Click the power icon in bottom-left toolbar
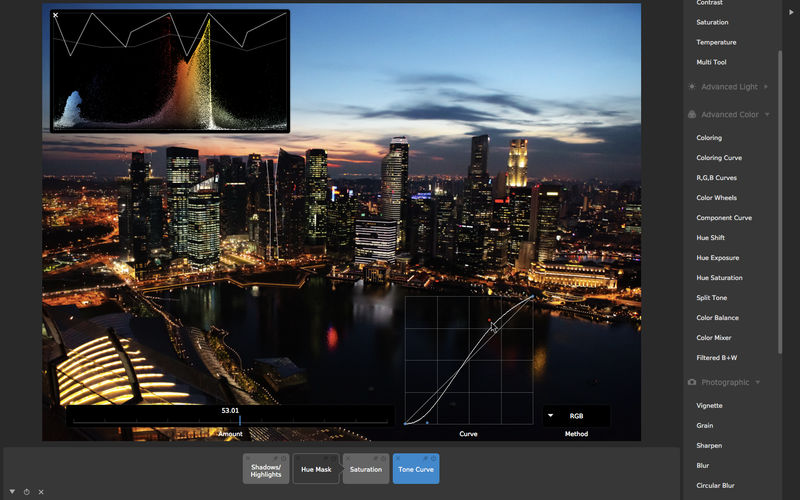The height and width of the screenshot is (500, 800). tap(27, 492)
